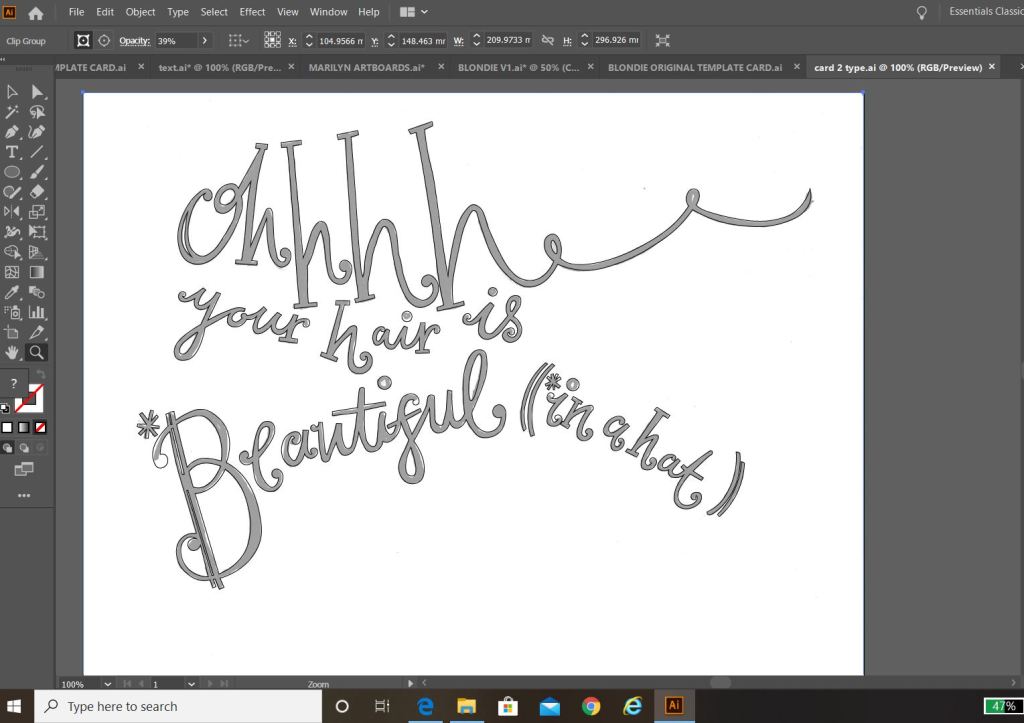Choose the Direct Selection tool

coord(37,92)
